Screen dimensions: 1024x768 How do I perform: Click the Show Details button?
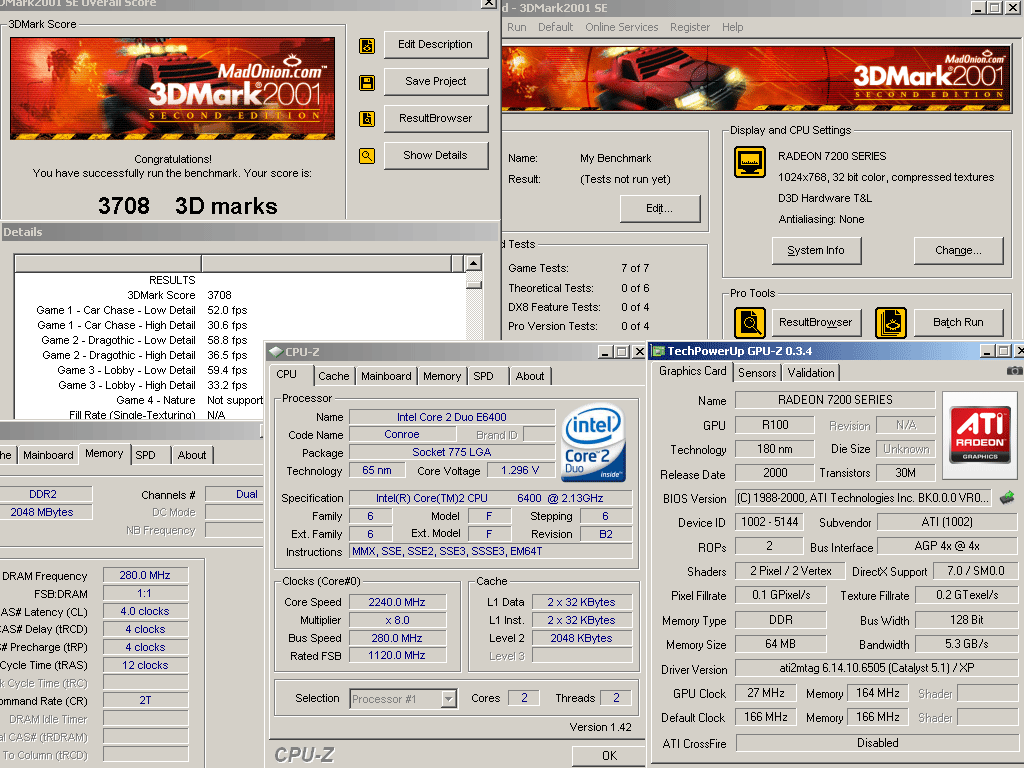[436, 155]
